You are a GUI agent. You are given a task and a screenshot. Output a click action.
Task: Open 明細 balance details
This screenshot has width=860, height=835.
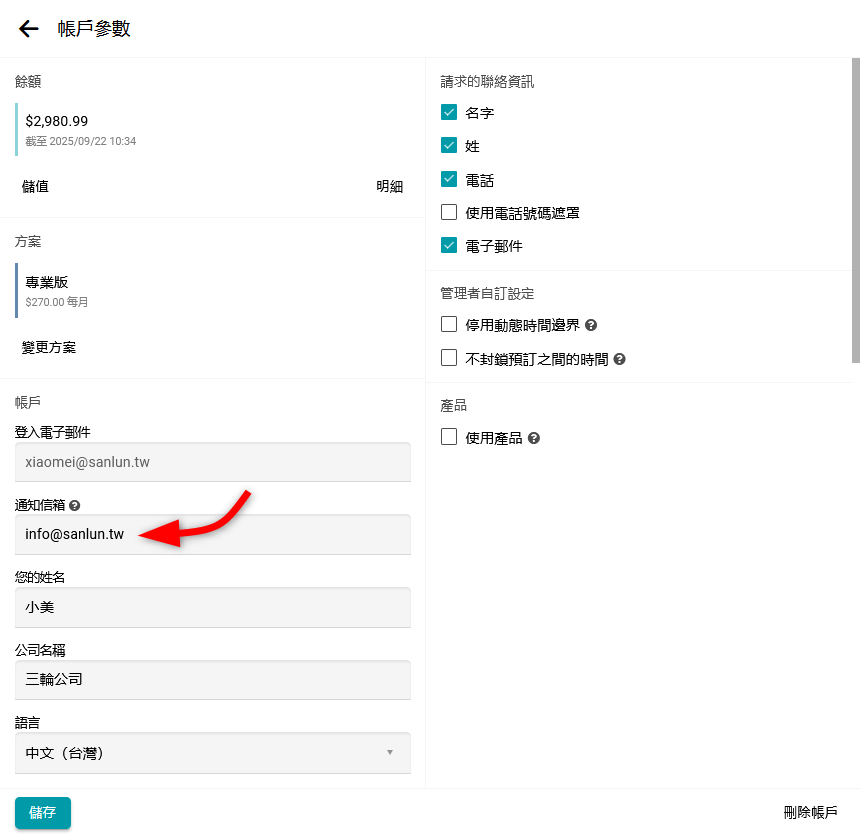pyautogui.click(x=389, y=186)
